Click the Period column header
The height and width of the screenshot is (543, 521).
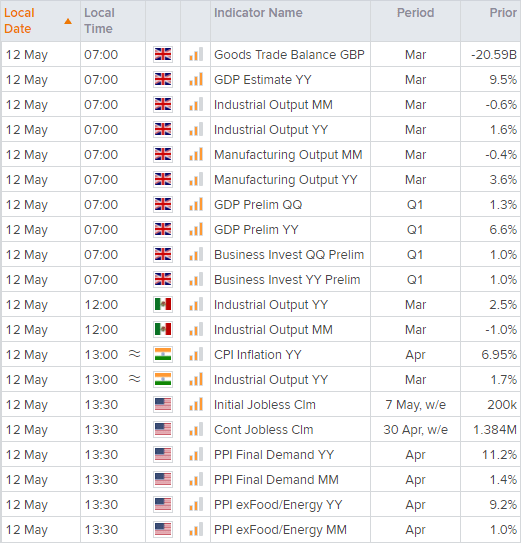(415, 13)
